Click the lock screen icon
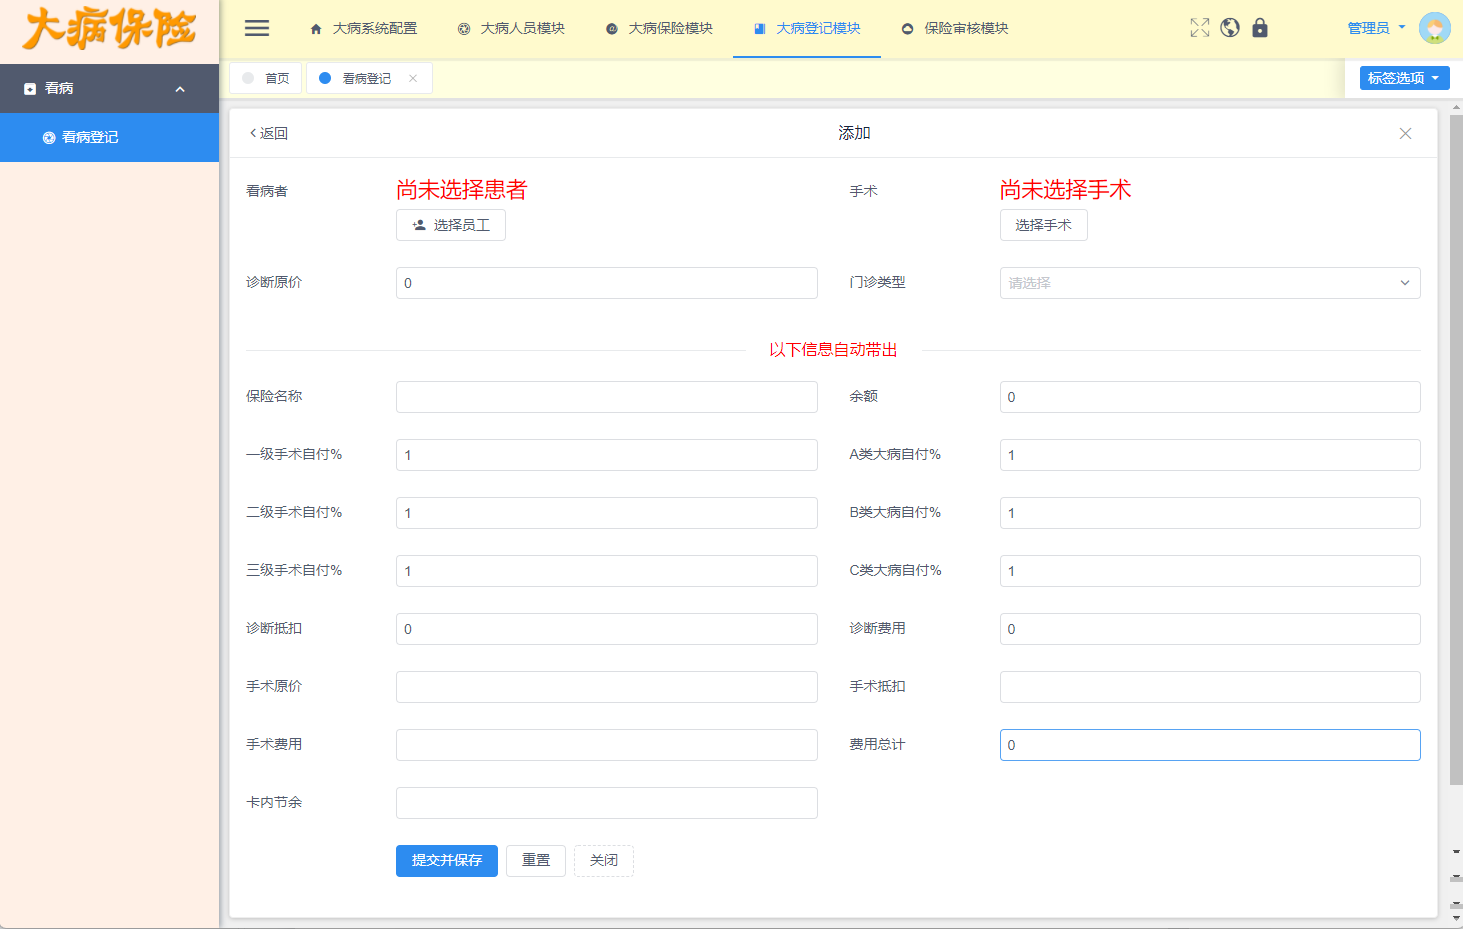This screenshot has width=1463, height=929. pos(1259,27)
